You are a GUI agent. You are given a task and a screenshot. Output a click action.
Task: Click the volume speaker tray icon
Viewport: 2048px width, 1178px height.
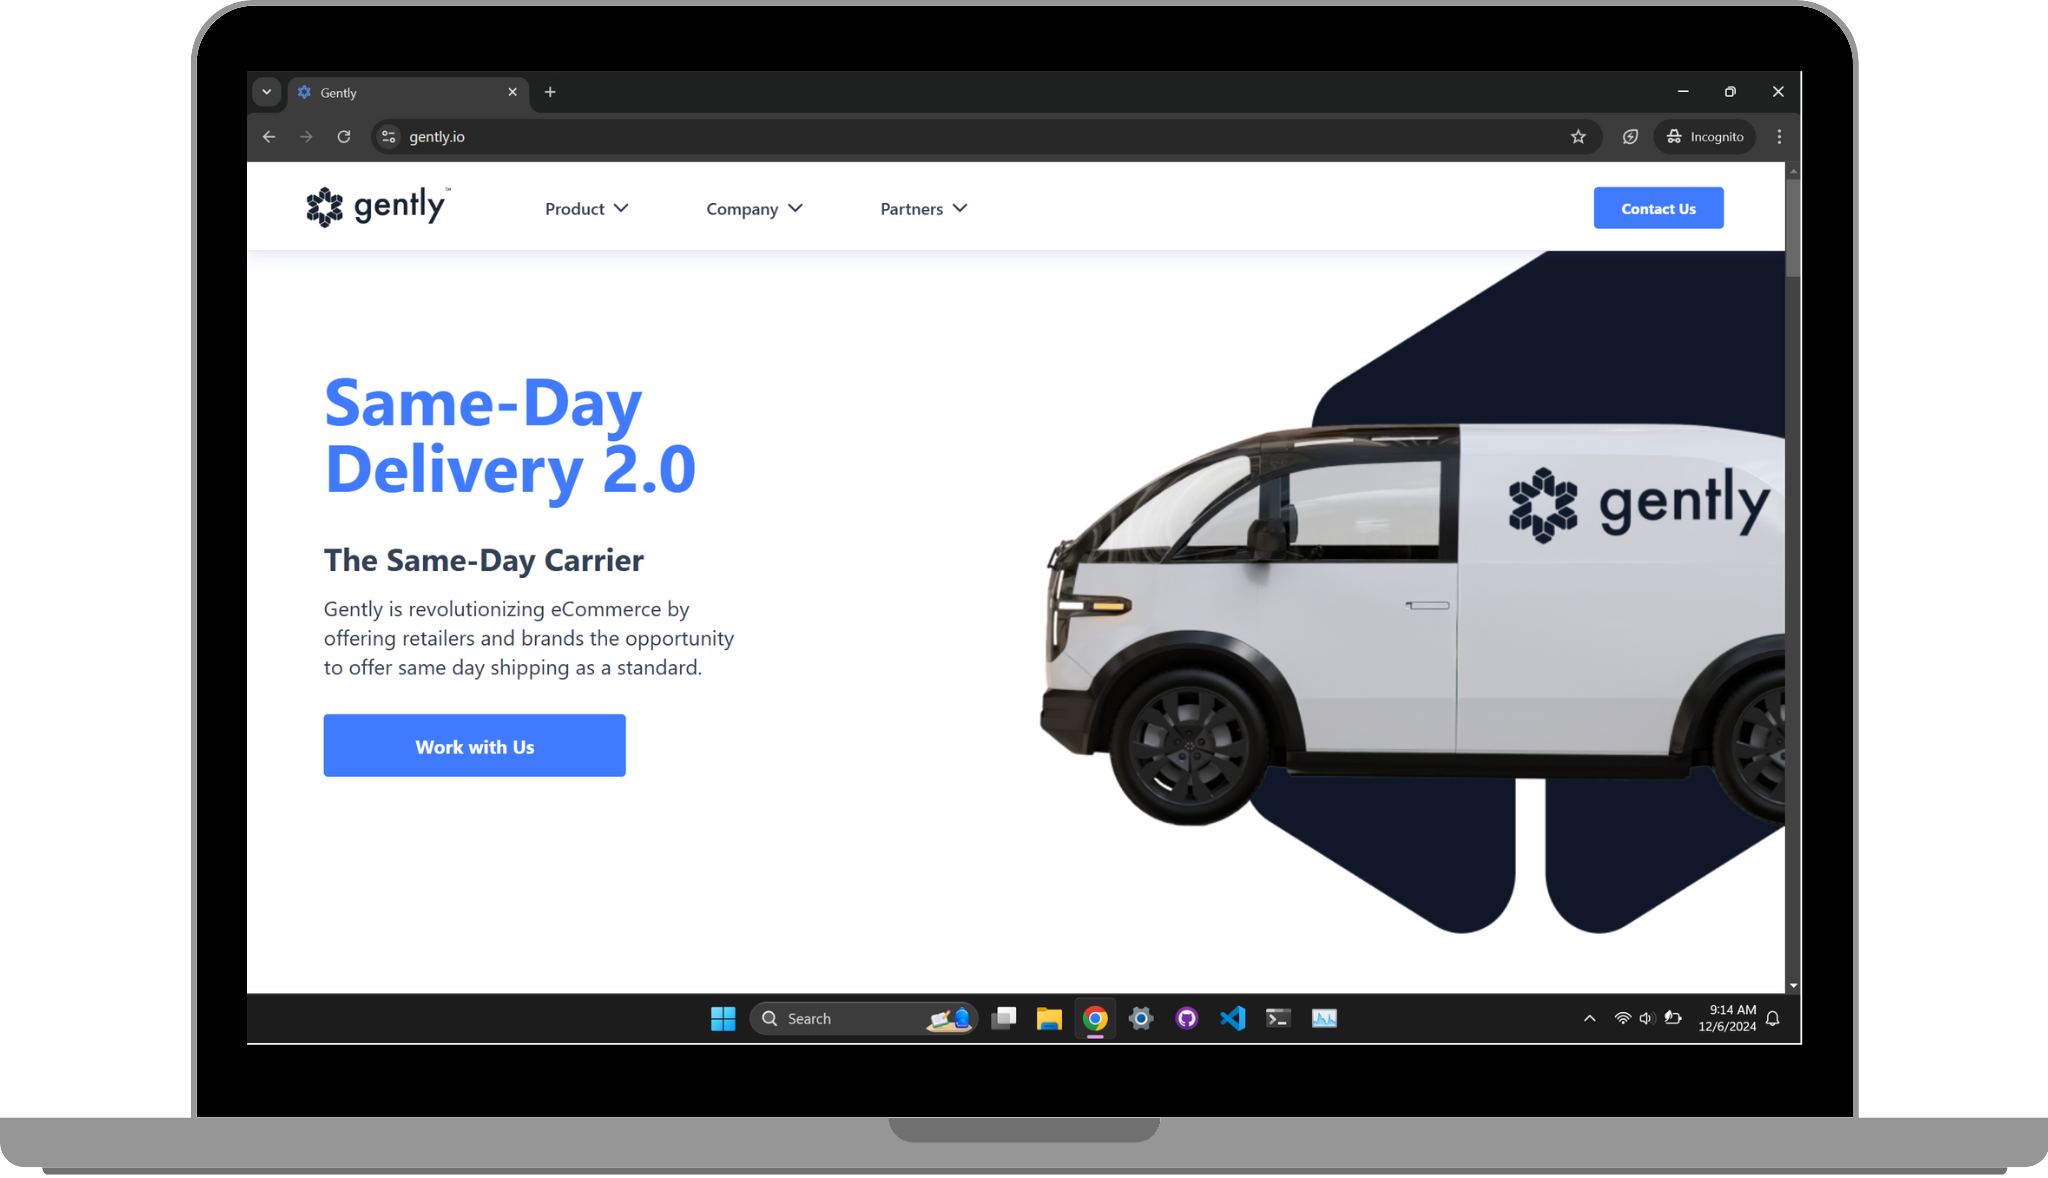(x=1646, y=1019)
